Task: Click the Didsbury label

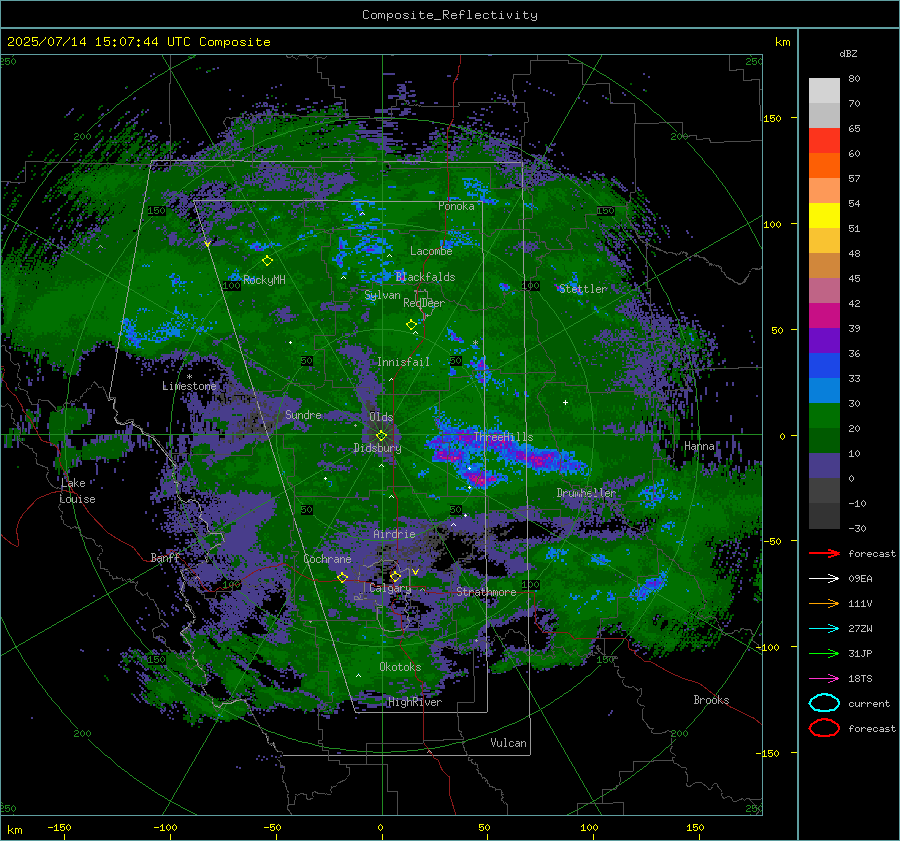Action: (x=377, y=448)
